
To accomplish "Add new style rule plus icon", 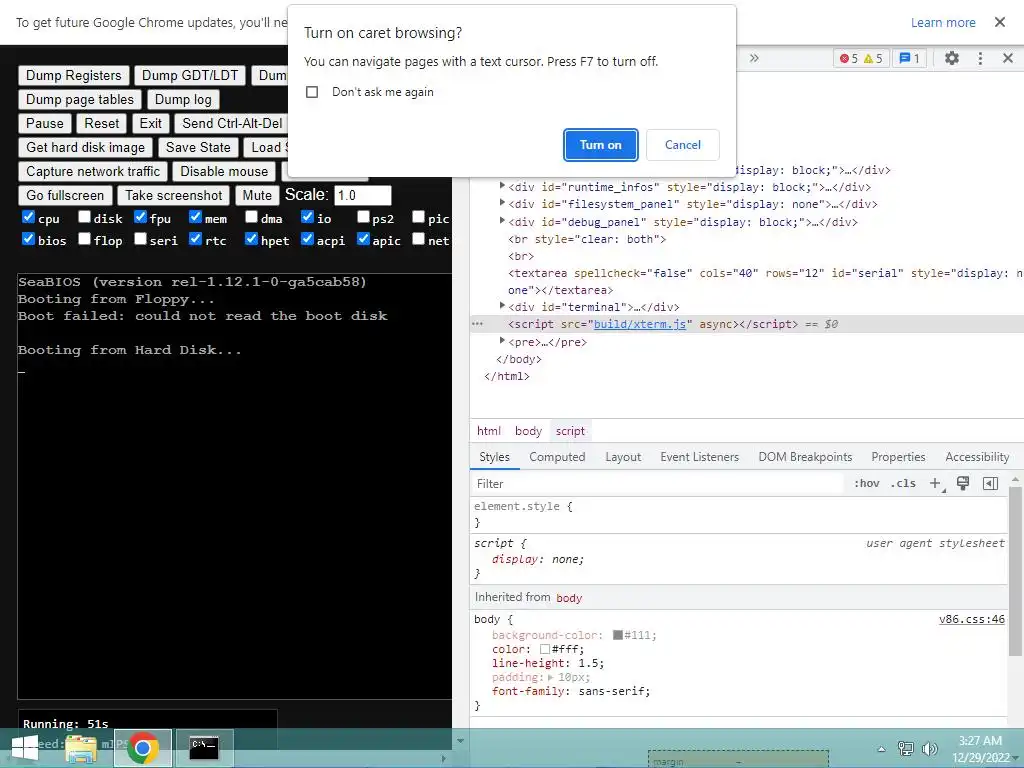I will (x=936, y=483).
